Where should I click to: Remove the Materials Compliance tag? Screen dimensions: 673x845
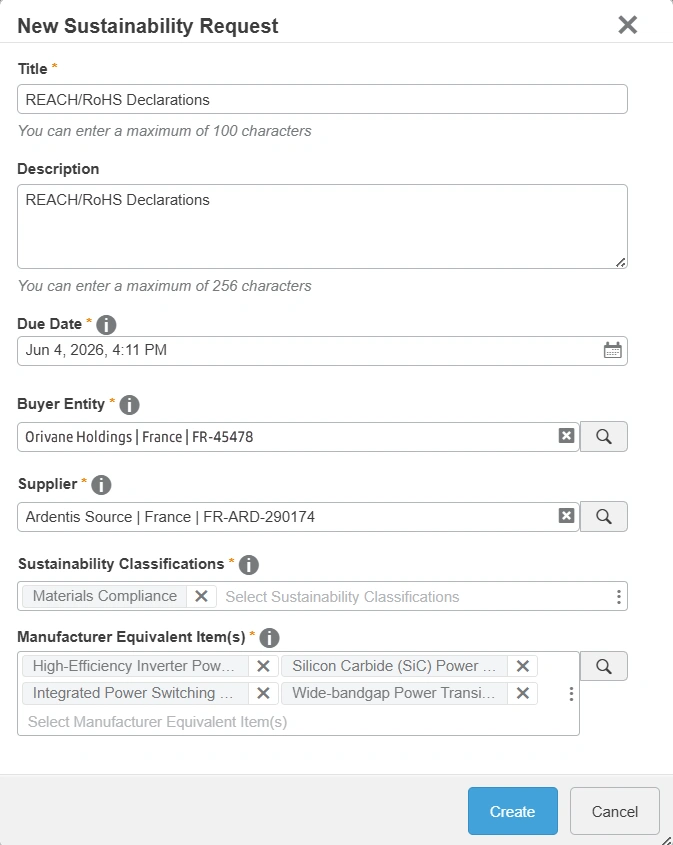click(202, 596)
